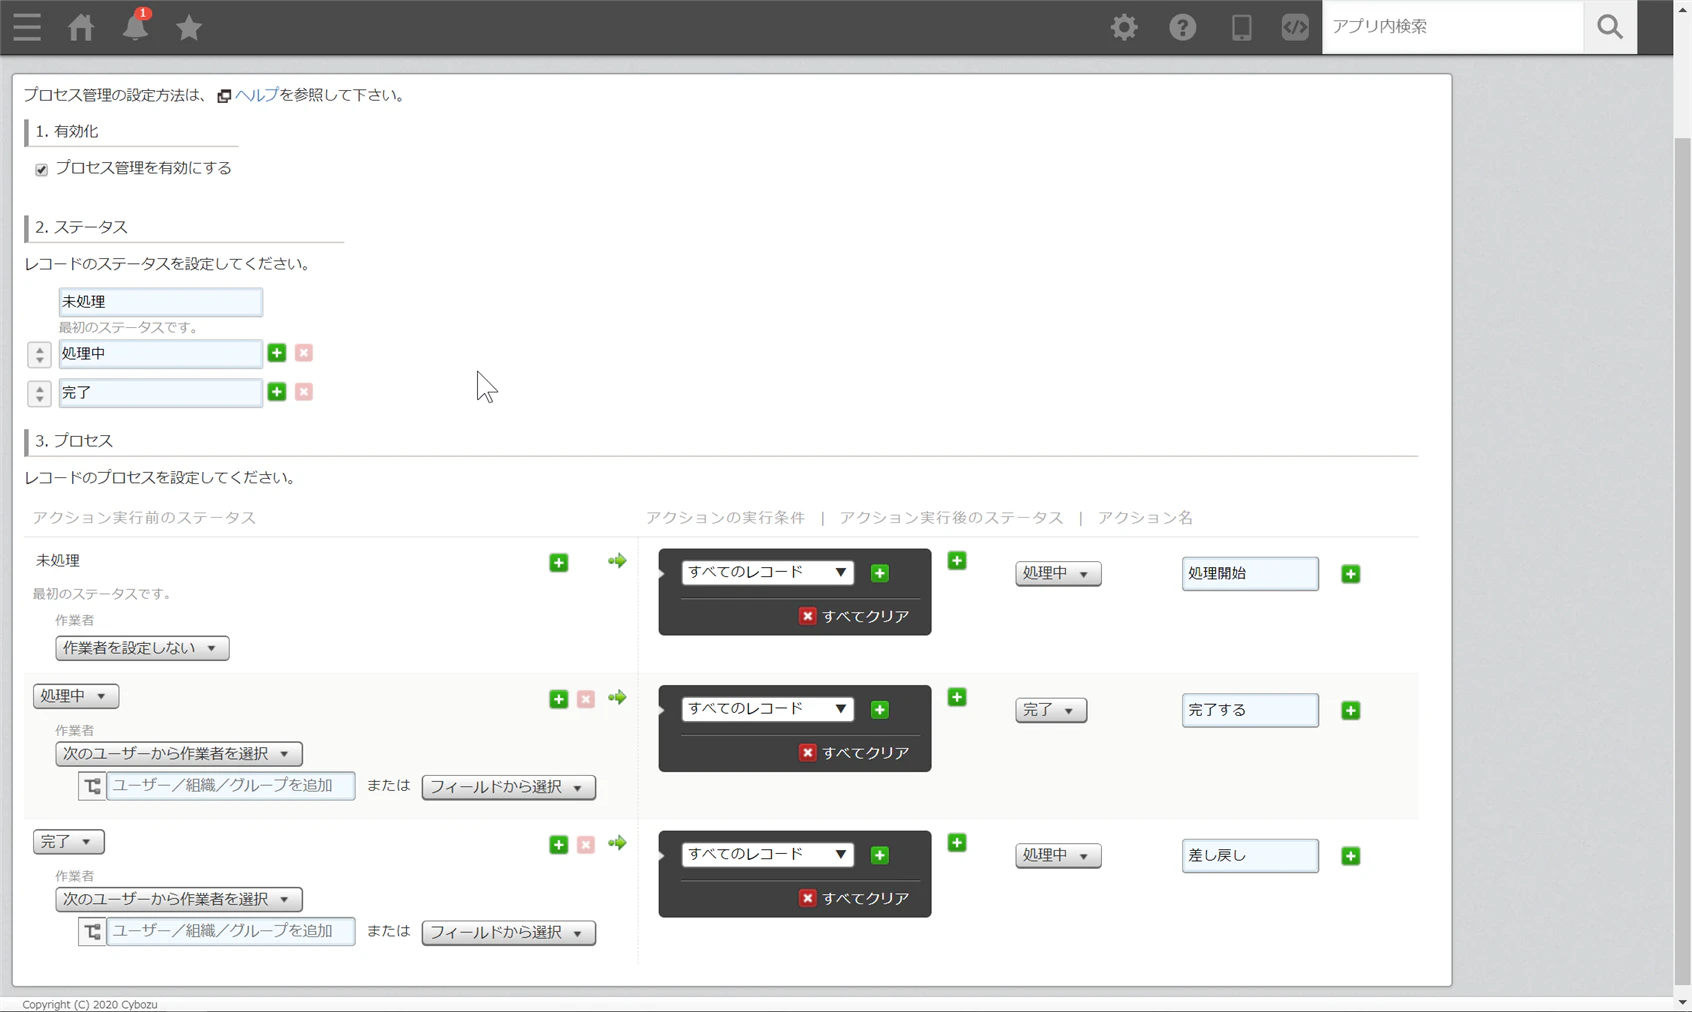Open the ヘルプ link
Viewport: 1692px width, 1012px height.
click(x=256, y=95)
